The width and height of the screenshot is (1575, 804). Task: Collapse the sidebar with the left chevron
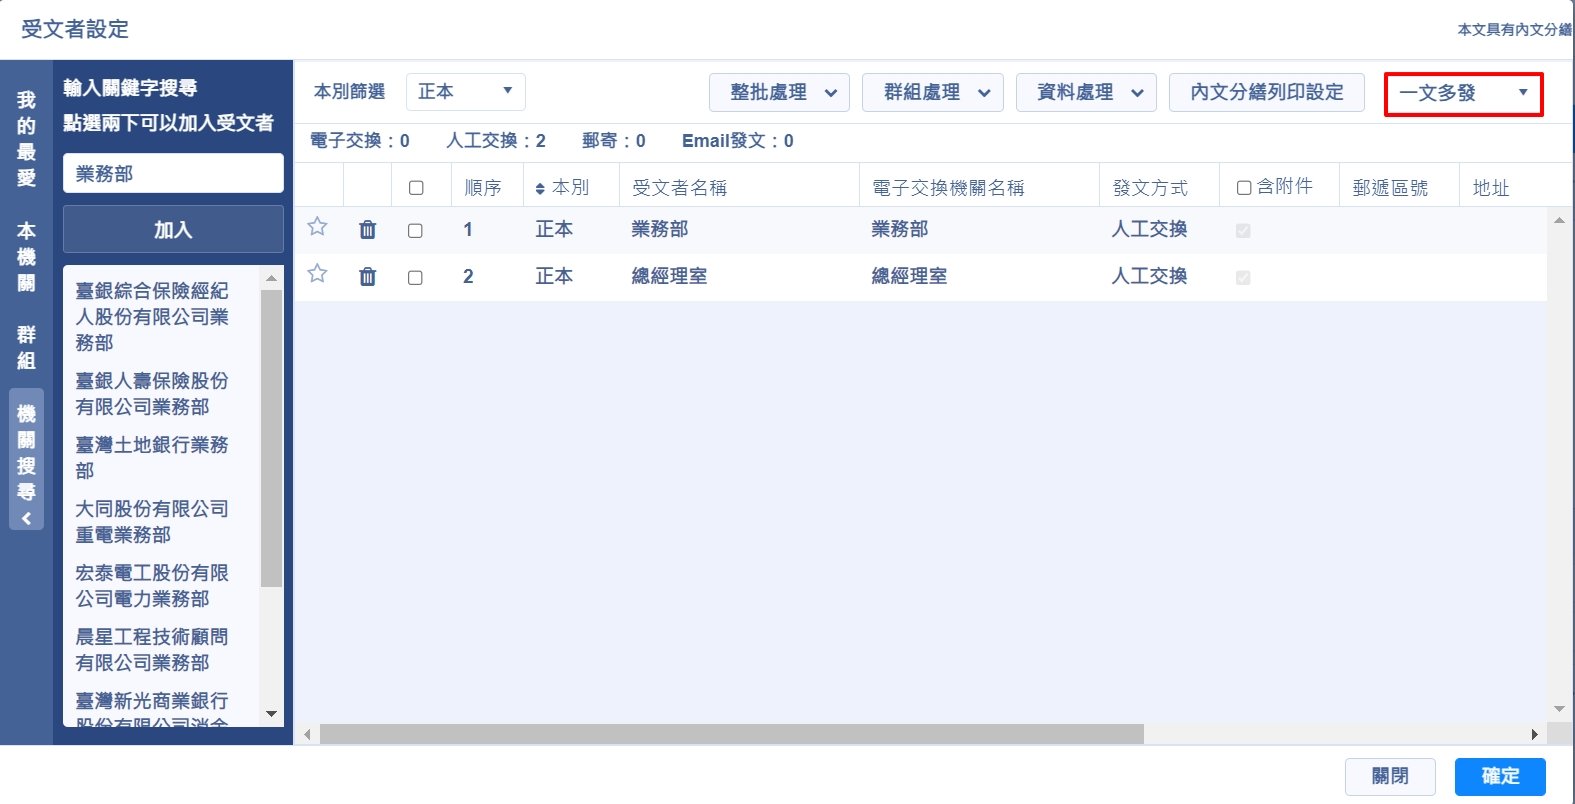pyautogui.click(x=26, y=518)
